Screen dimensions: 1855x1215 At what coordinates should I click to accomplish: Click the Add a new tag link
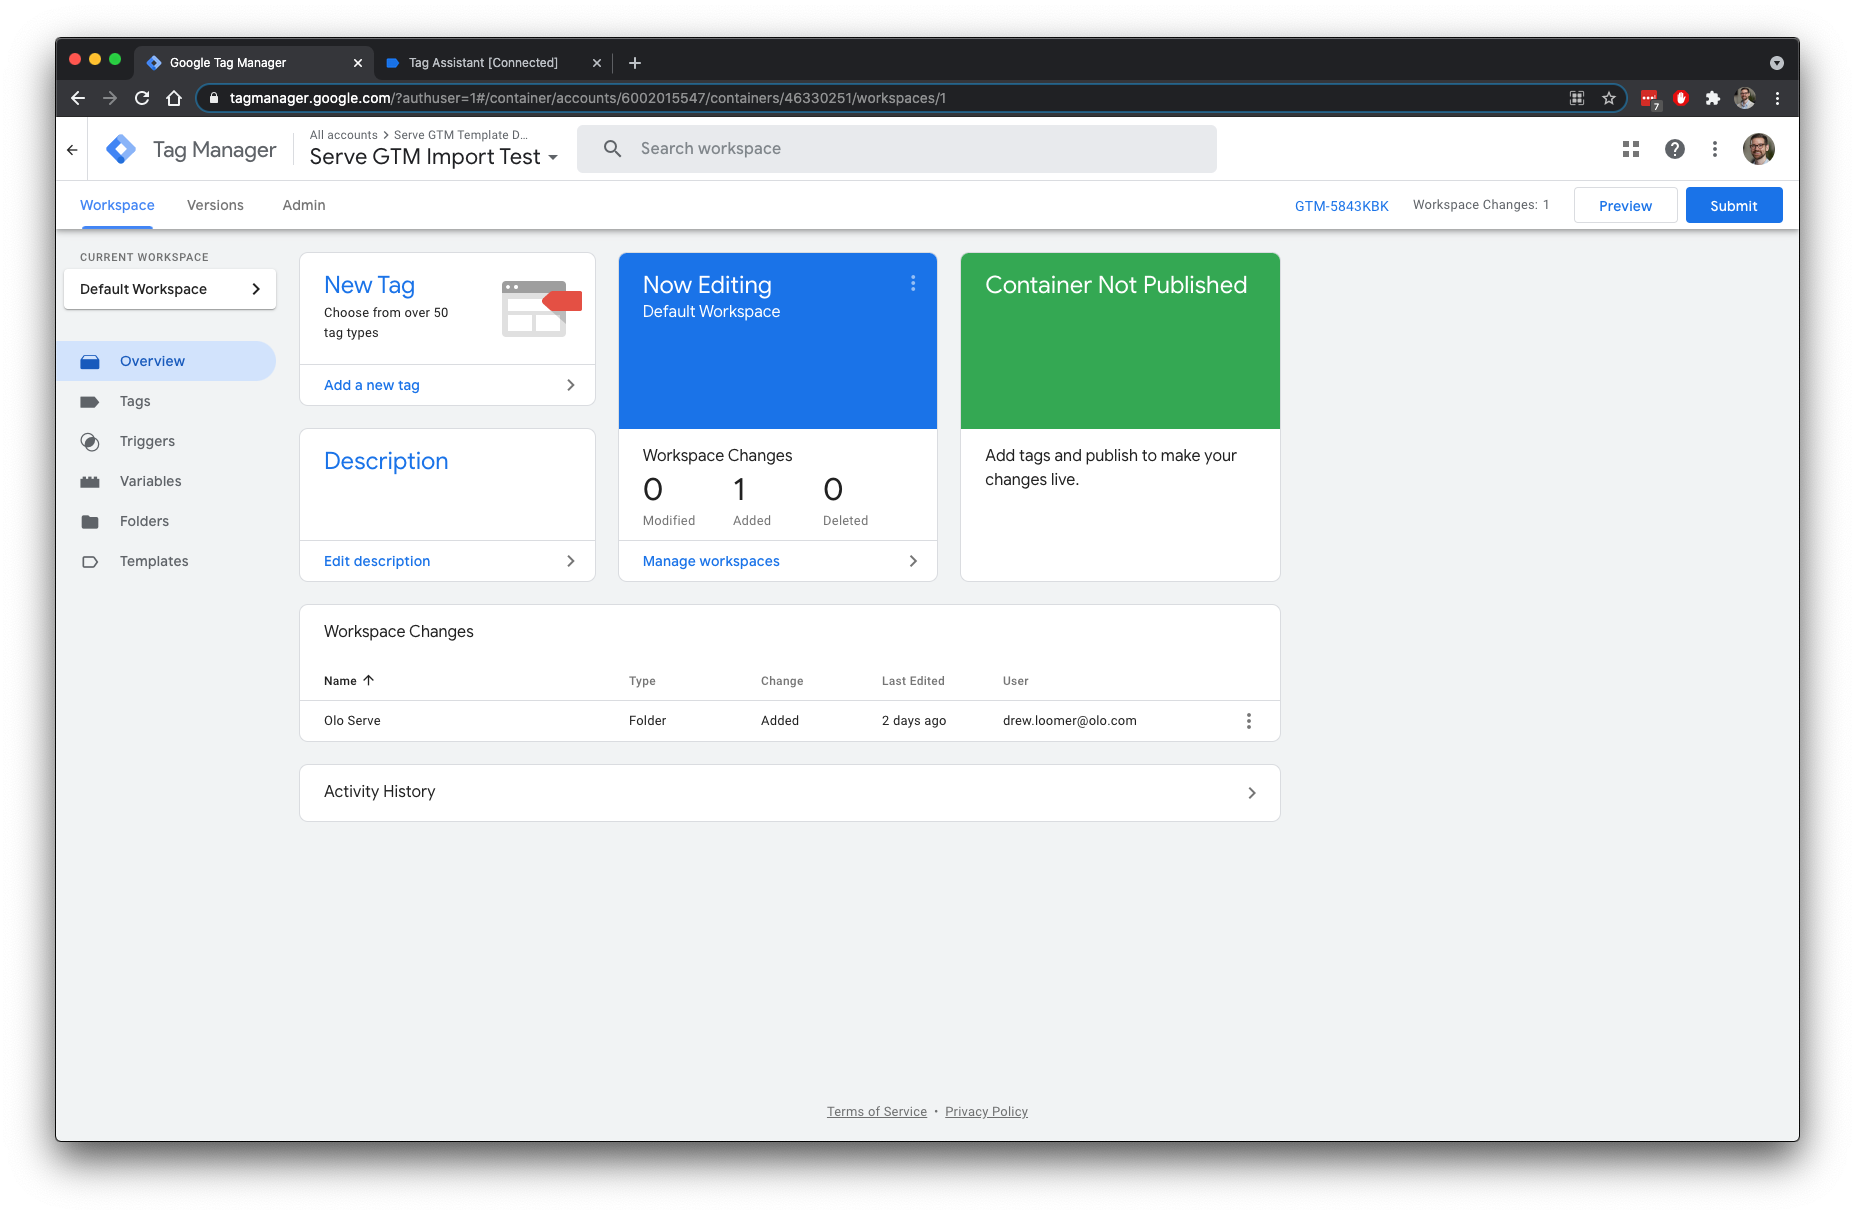[372, 385]
